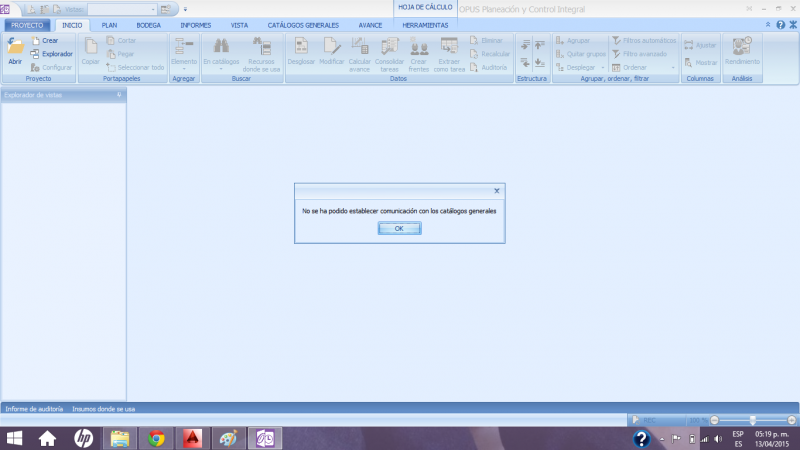The width and height of the screenshot is (800, 450).
Task: Open the Explorador tool in the ribbon
Action: pyautogui.click(x=51, y=53)
